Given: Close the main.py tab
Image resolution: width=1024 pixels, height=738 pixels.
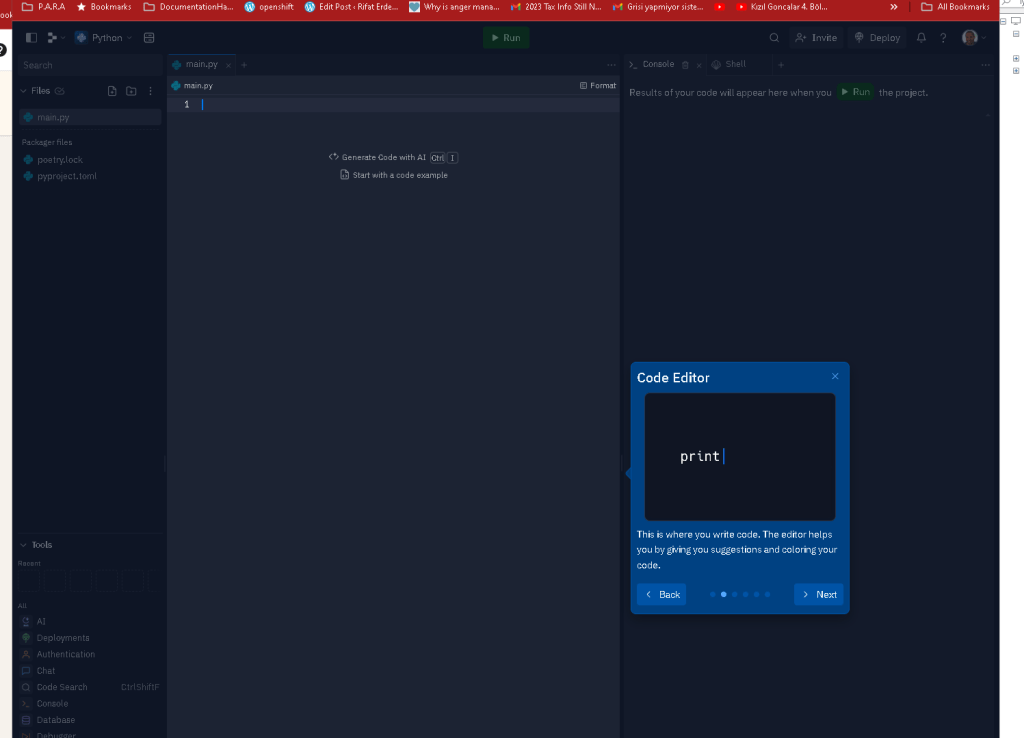Looking at the screenshot, I should point(228,65).
